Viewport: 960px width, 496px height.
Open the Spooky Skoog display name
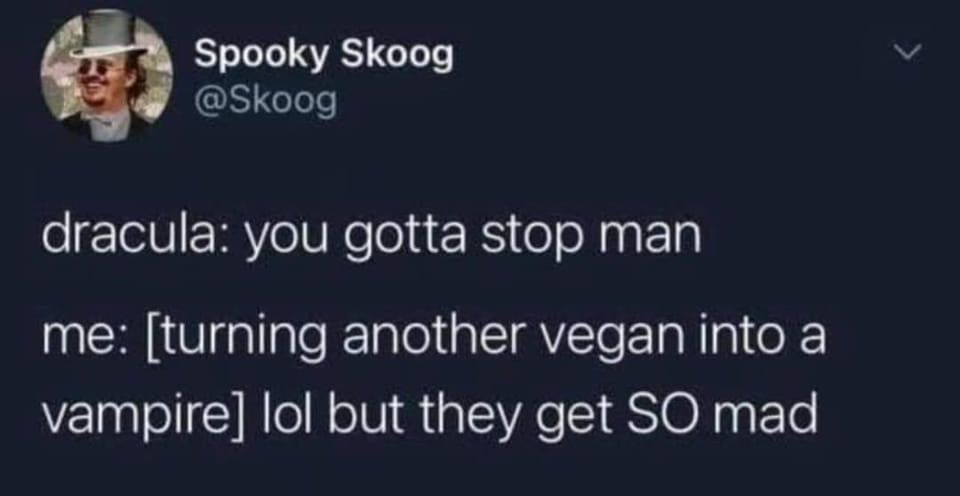click(324, 57)
